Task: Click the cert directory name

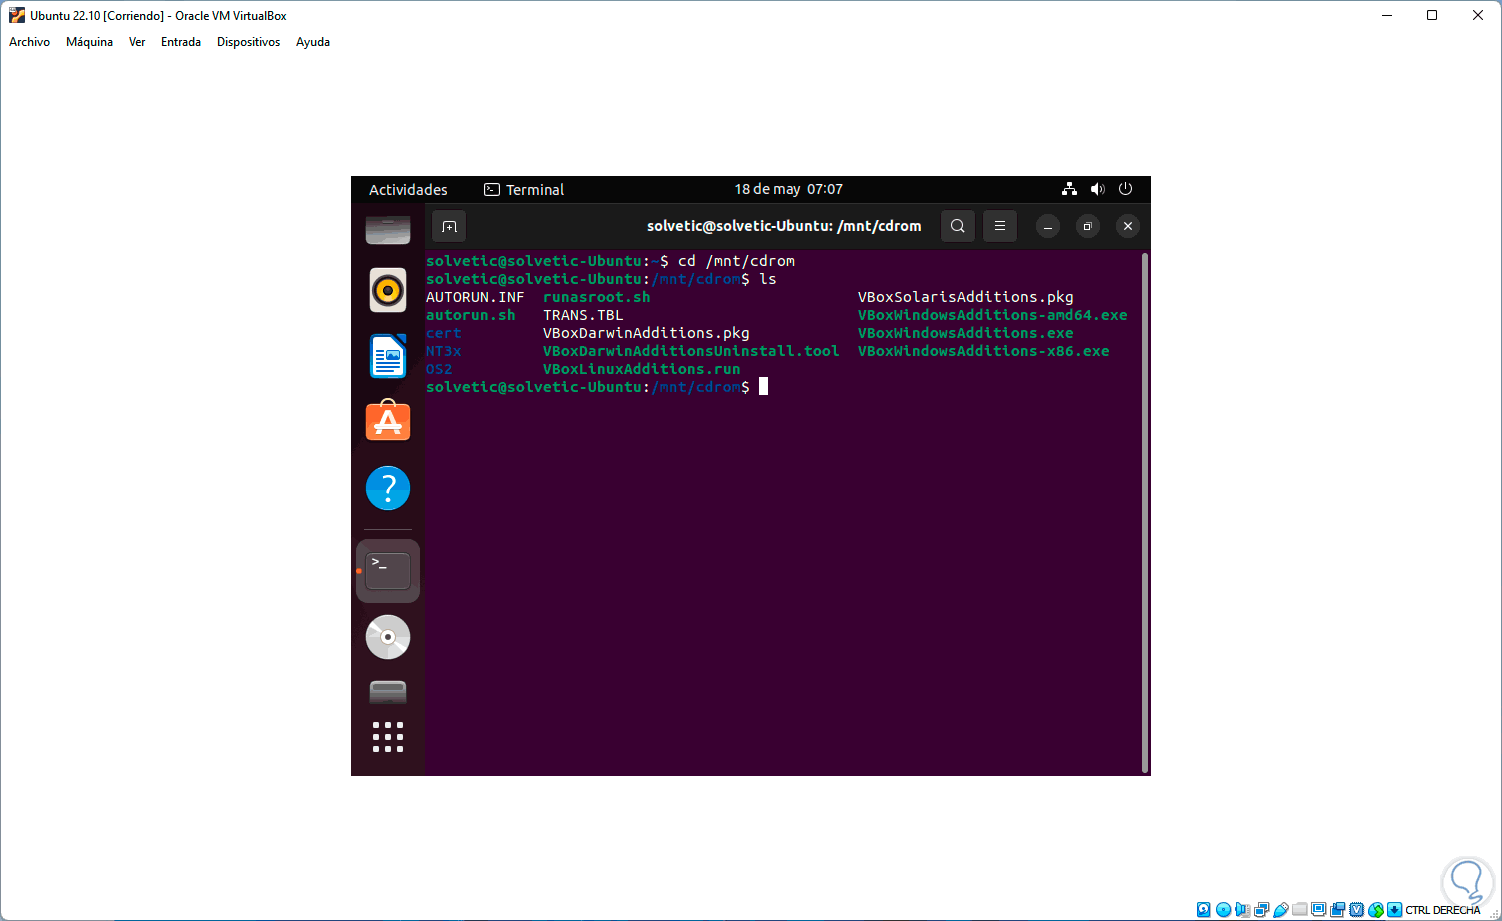Action: pos(444,333)
